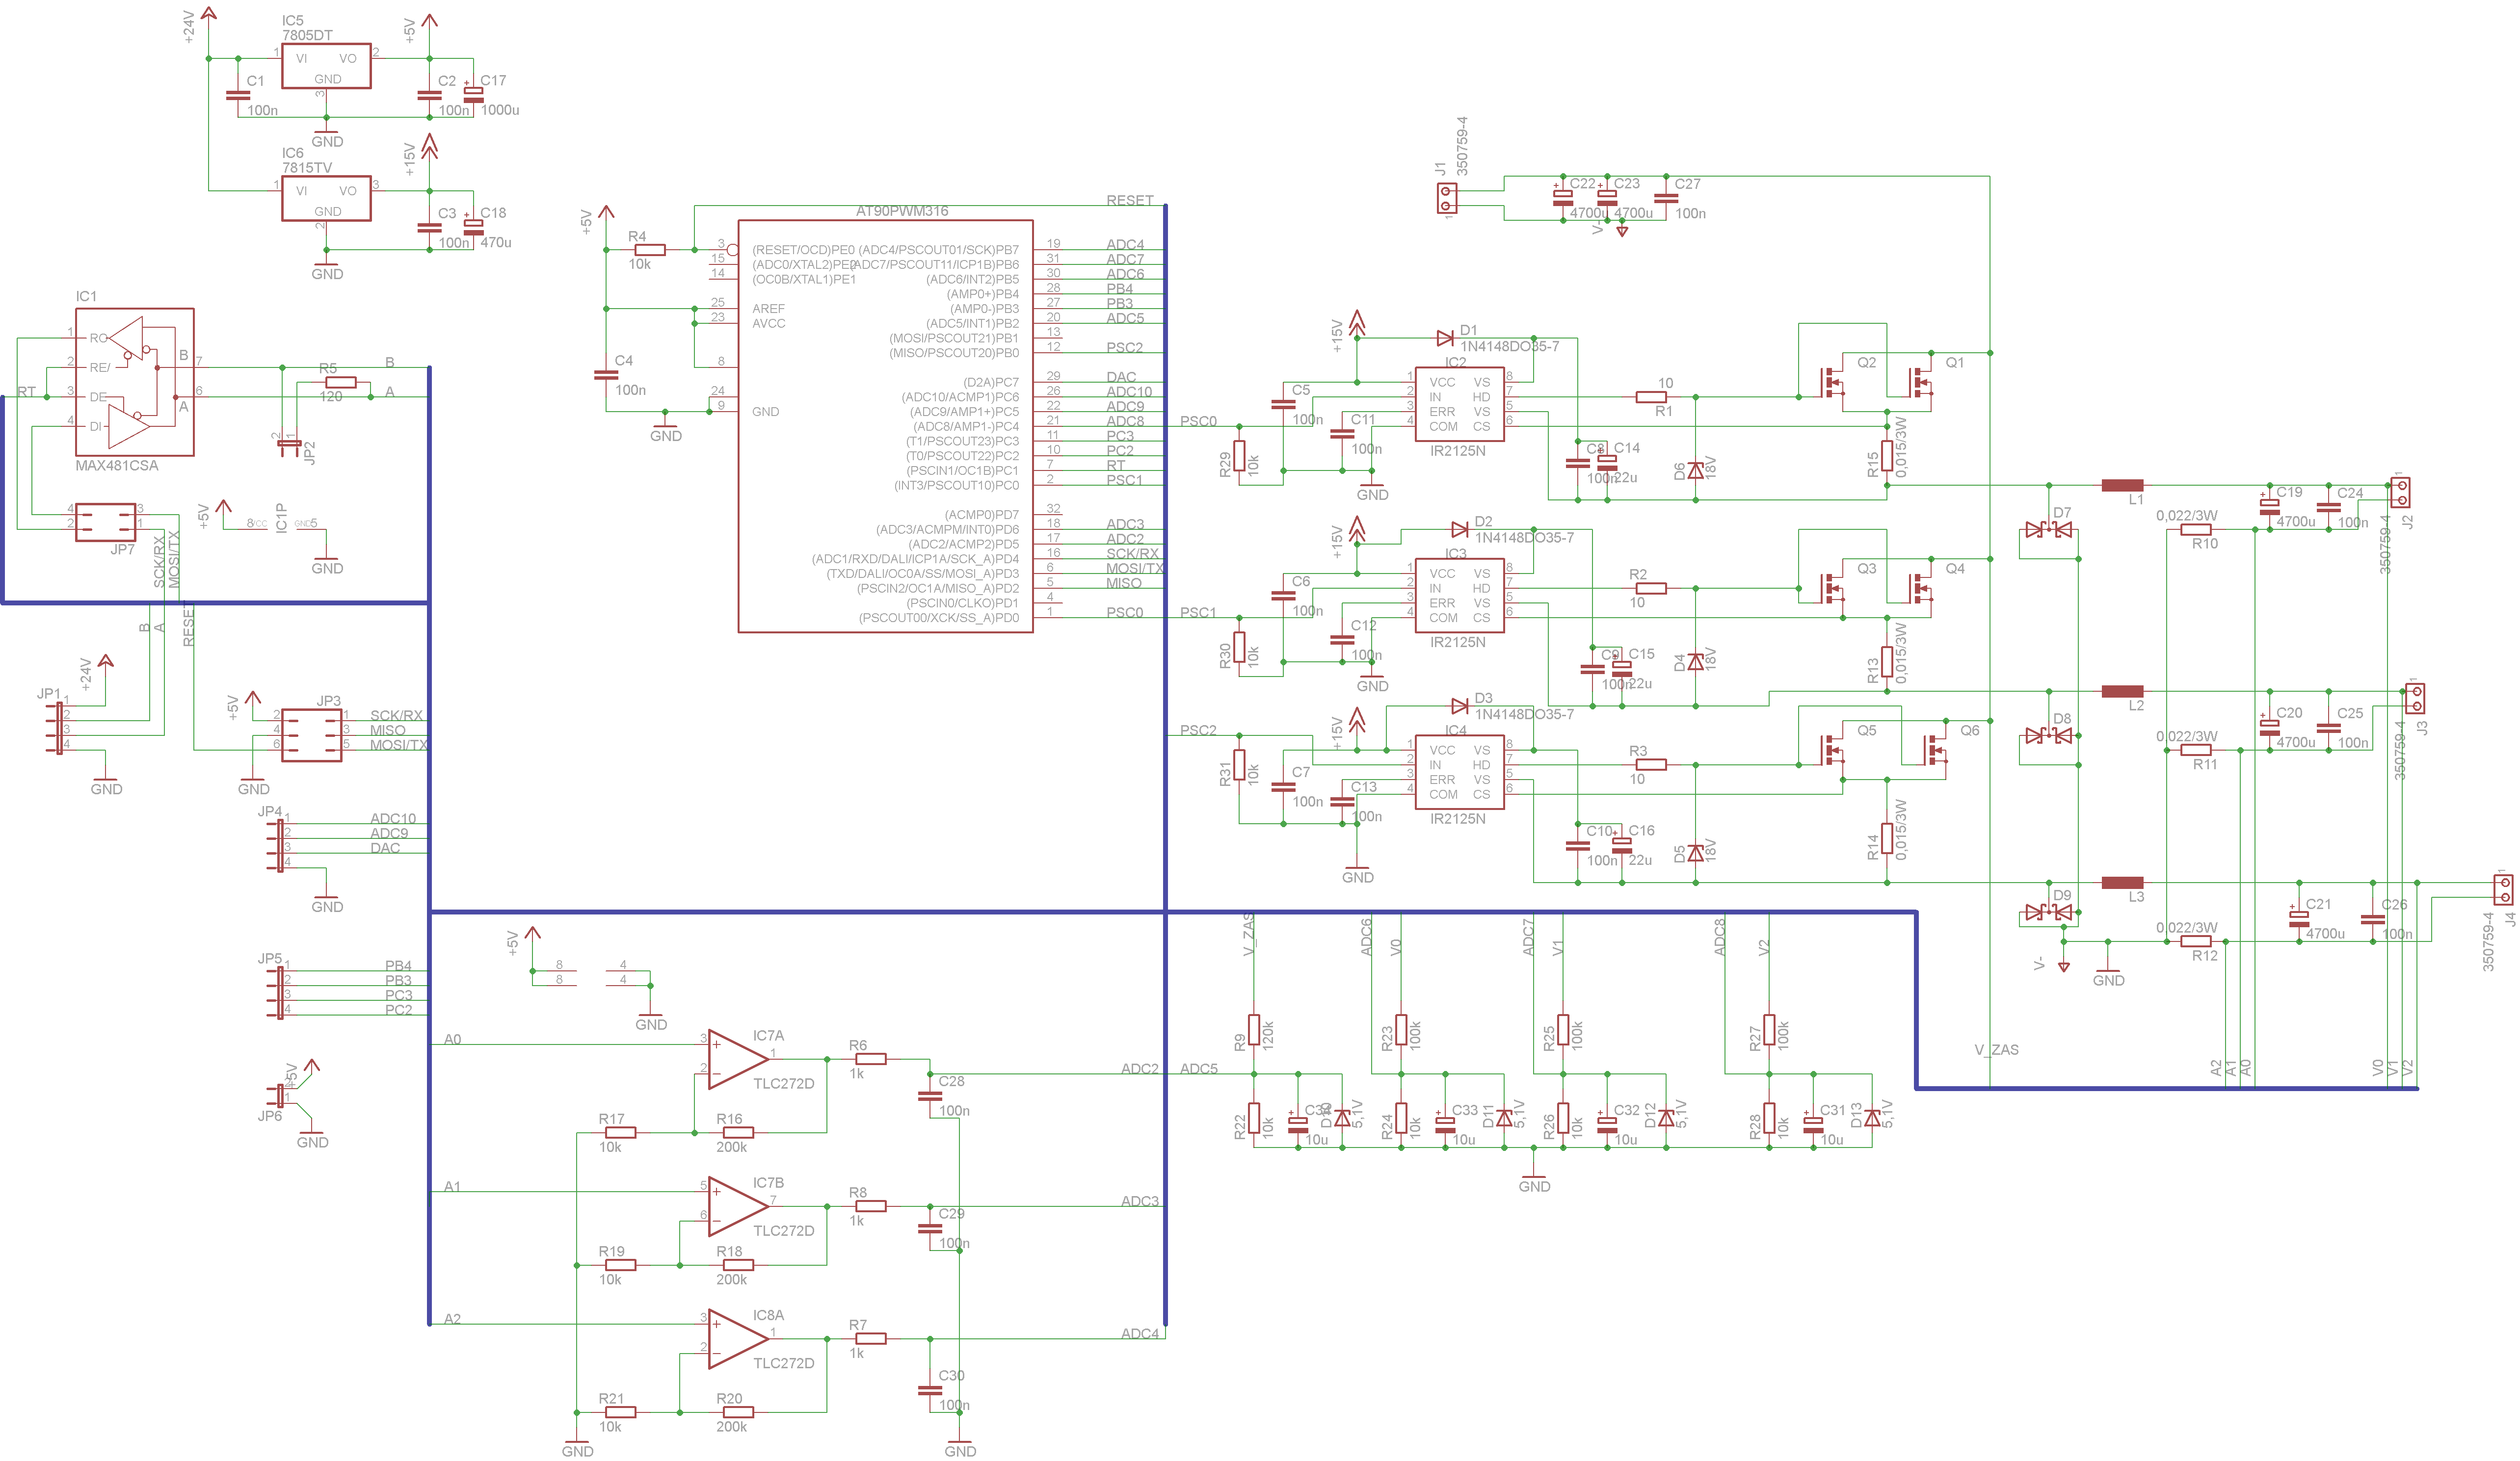Click the D1 1N4148 diode symbol
The width and height of the screenshot is (2520, 1461).
point(1445,338)
